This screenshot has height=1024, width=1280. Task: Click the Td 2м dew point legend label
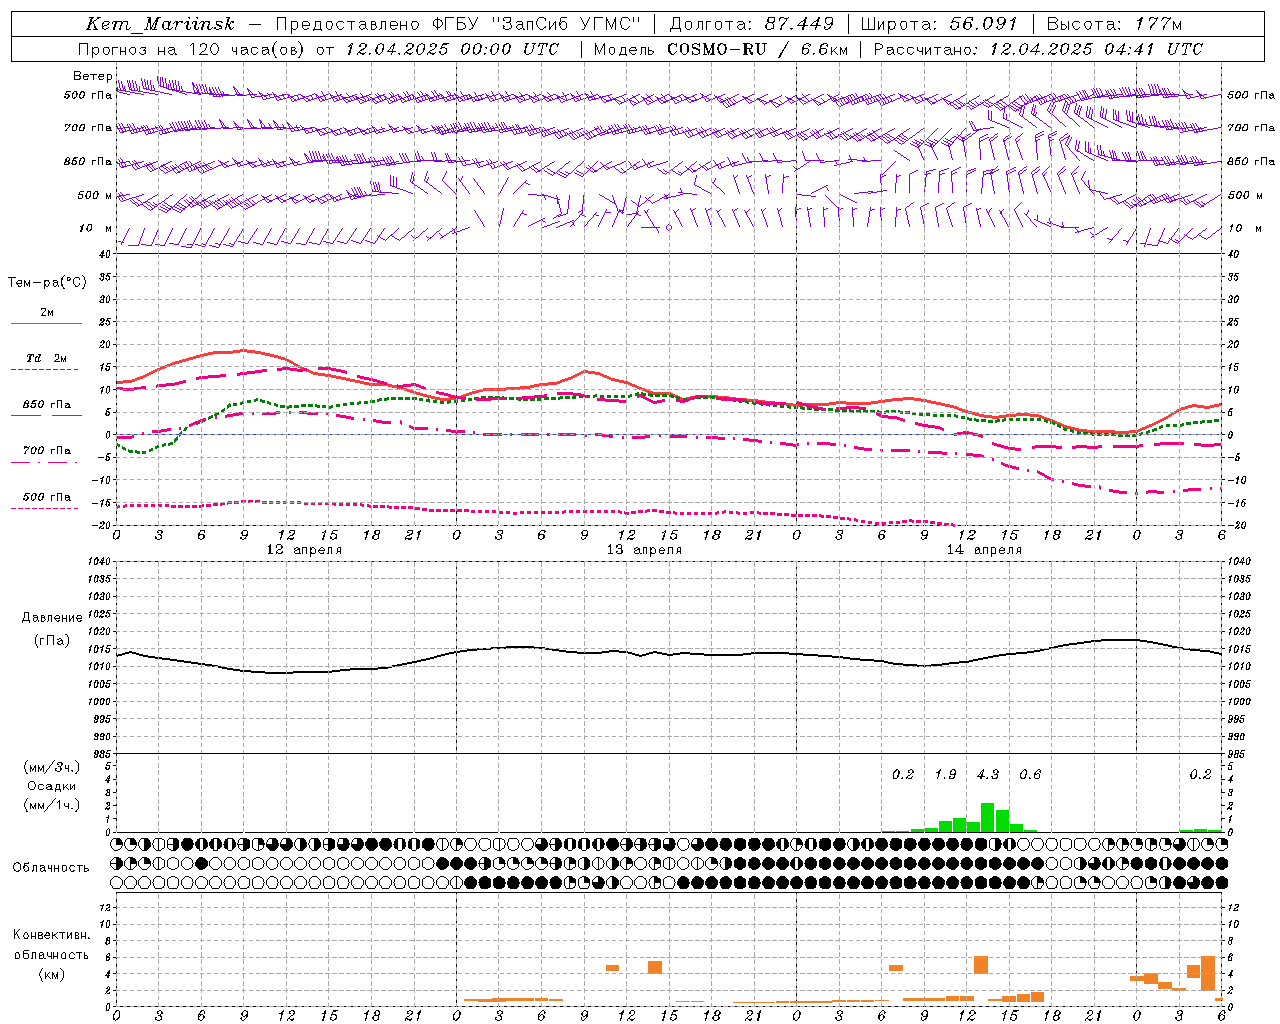point(47,358)
